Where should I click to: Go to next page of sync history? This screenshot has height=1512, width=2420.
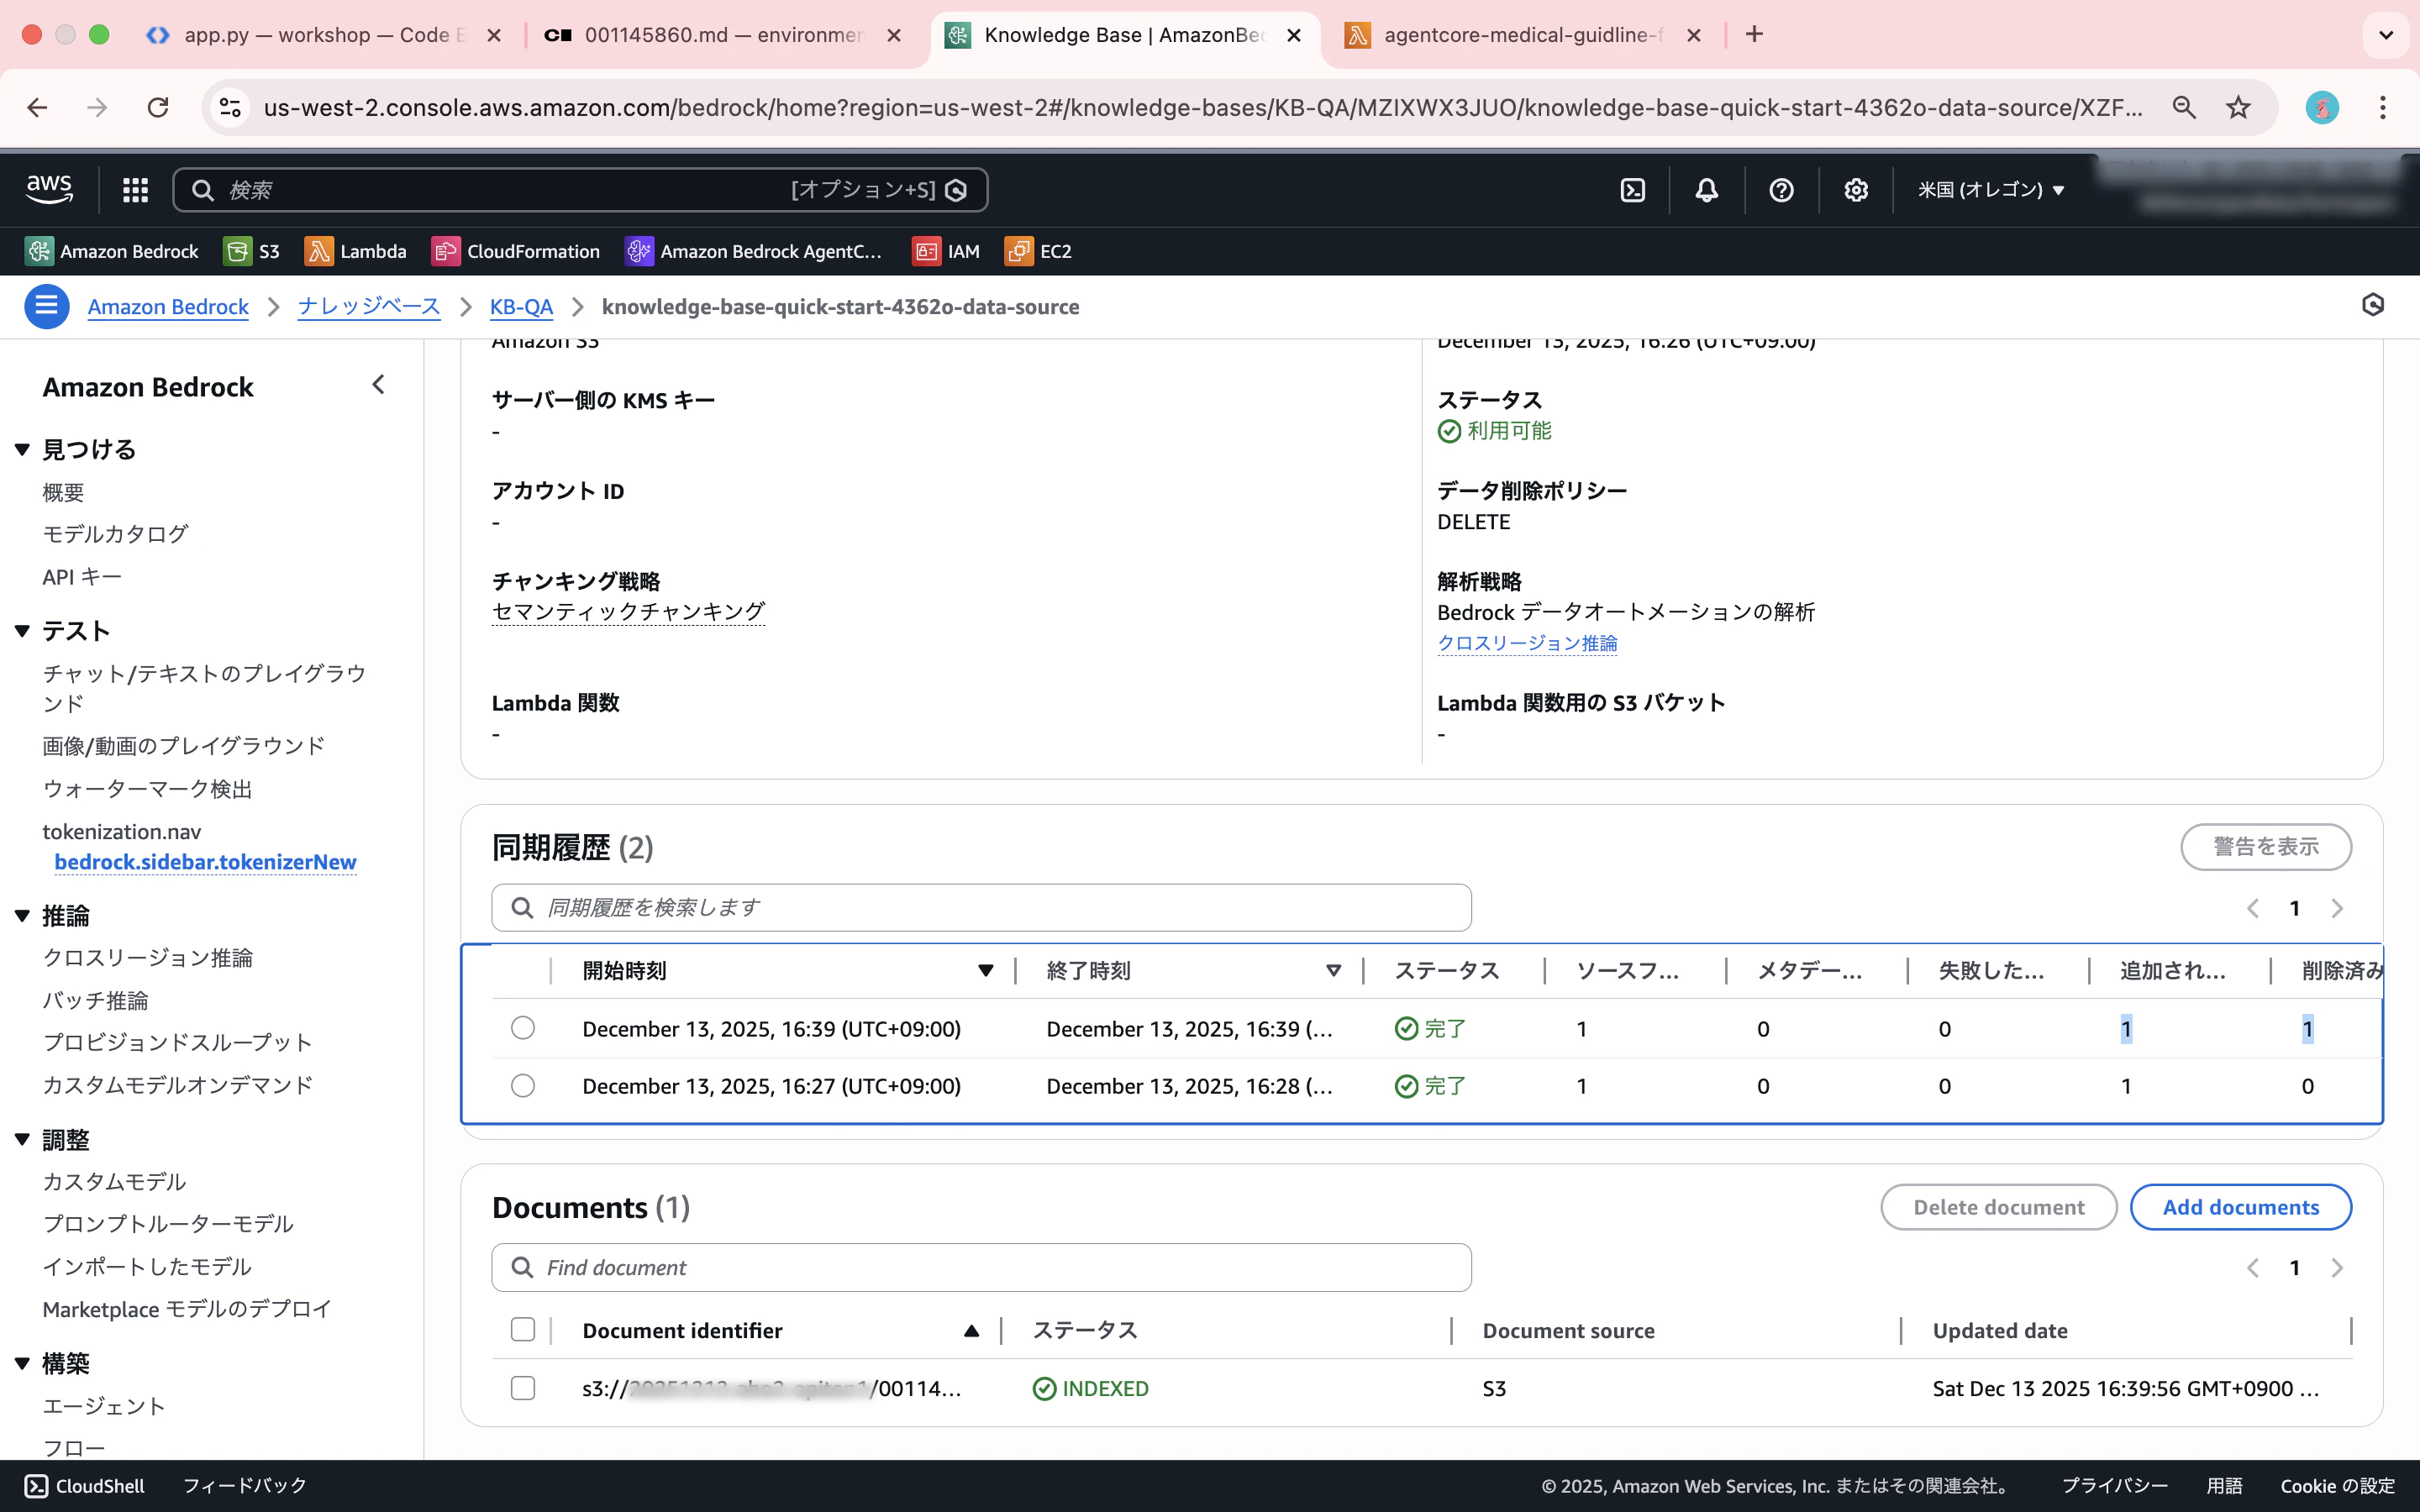[2337, 908]
